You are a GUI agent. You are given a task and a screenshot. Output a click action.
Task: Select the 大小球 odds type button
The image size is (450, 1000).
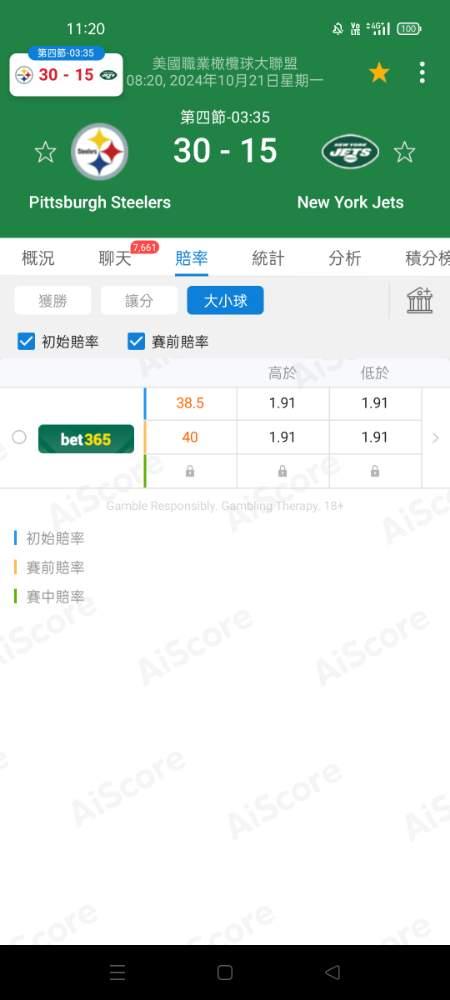click(225, 300)
